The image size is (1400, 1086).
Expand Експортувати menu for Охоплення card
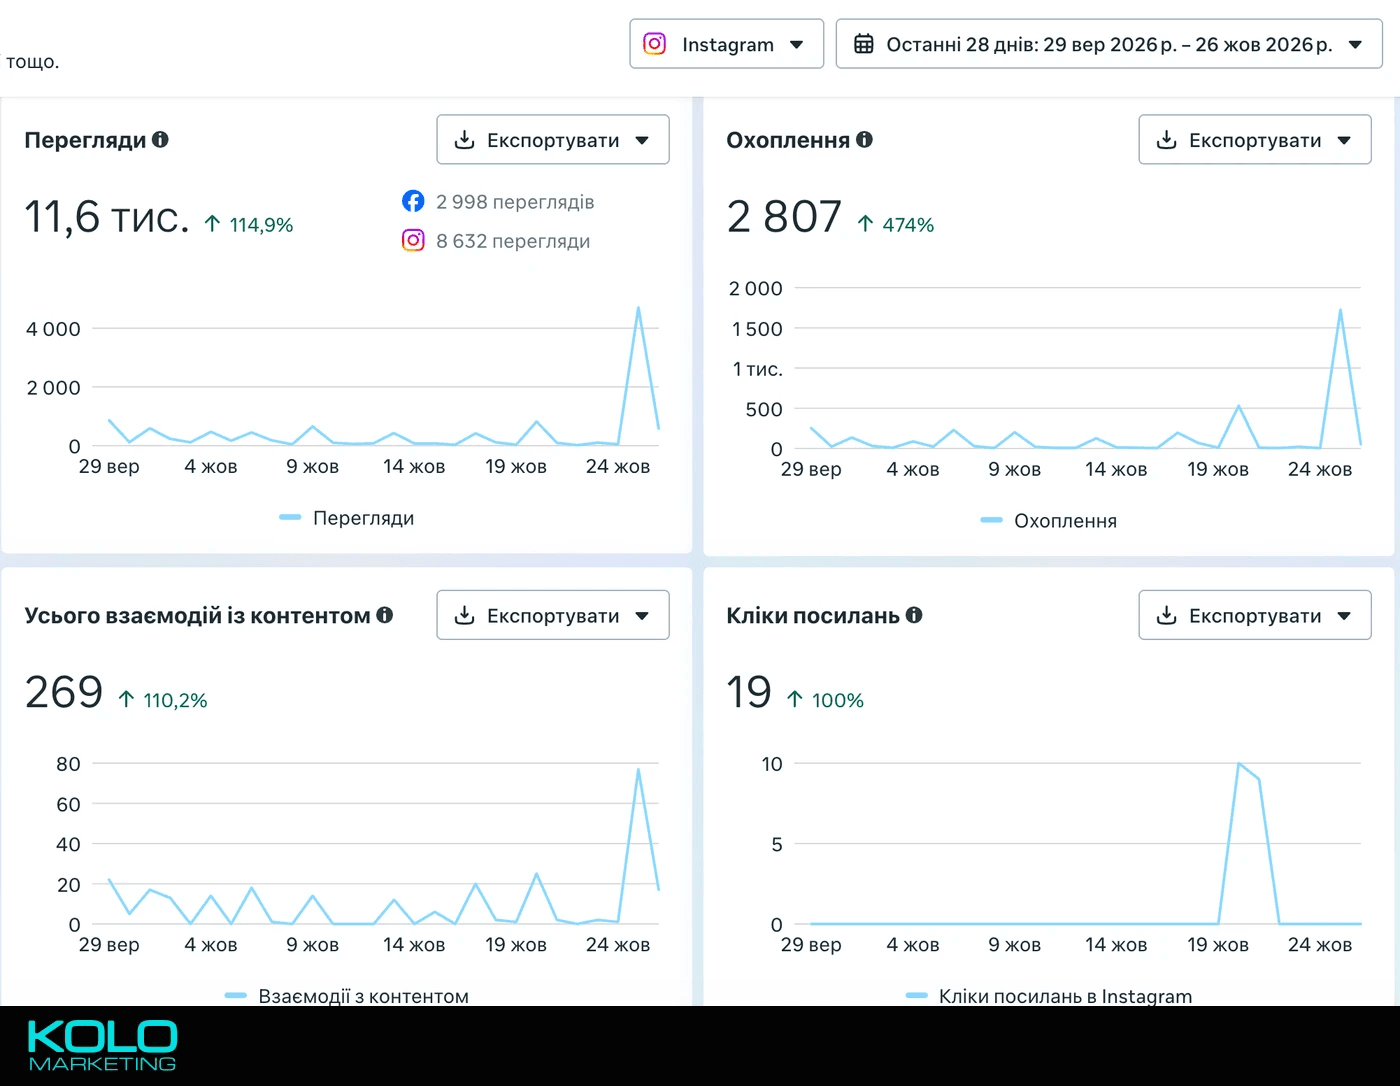(1255, 140)
